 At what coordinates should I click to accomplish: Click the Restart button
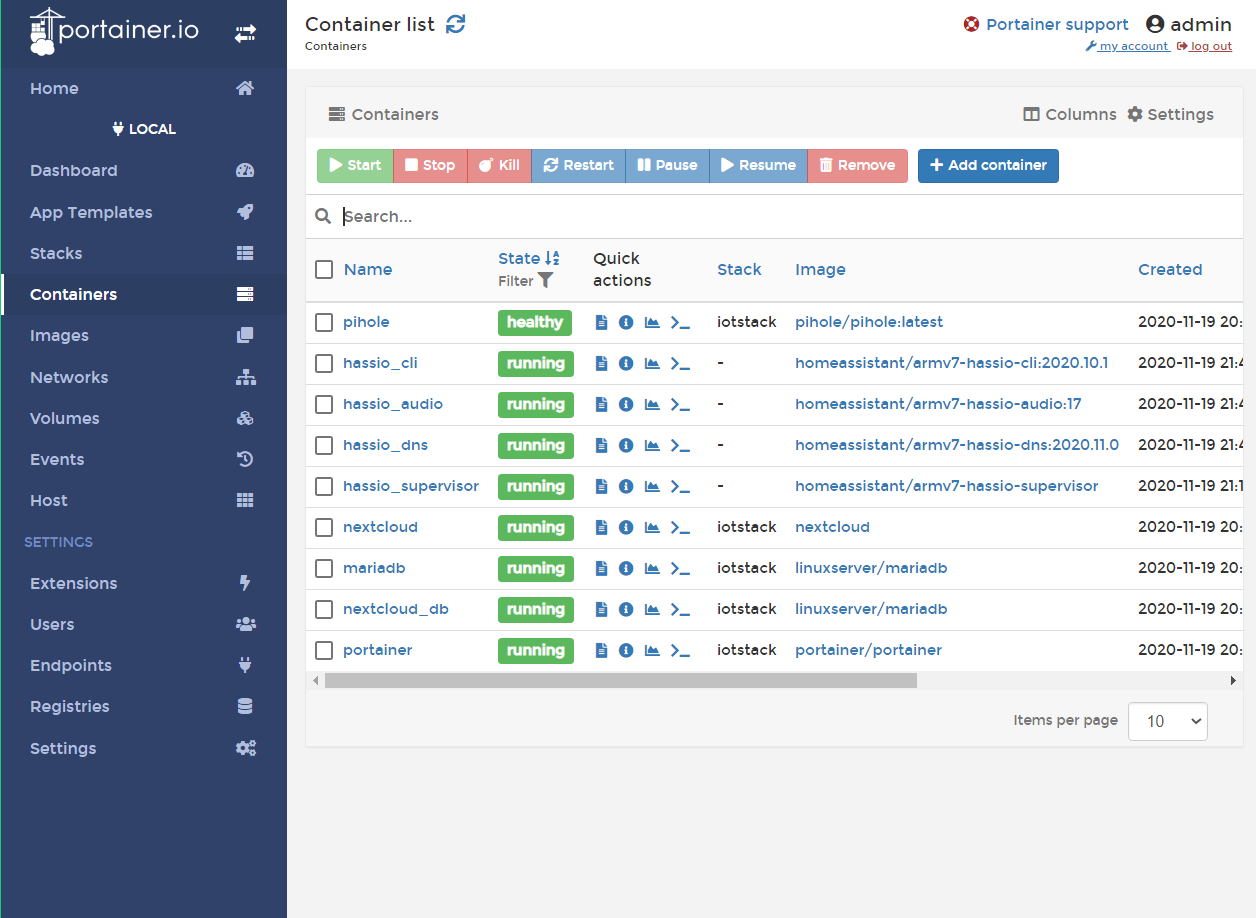coord(578,166)
